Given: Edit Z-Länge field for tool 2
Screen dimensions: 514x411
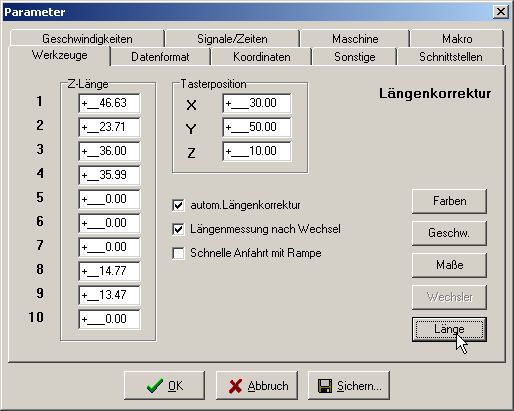Looking at the screenshot, I should [x=109, y=127].
